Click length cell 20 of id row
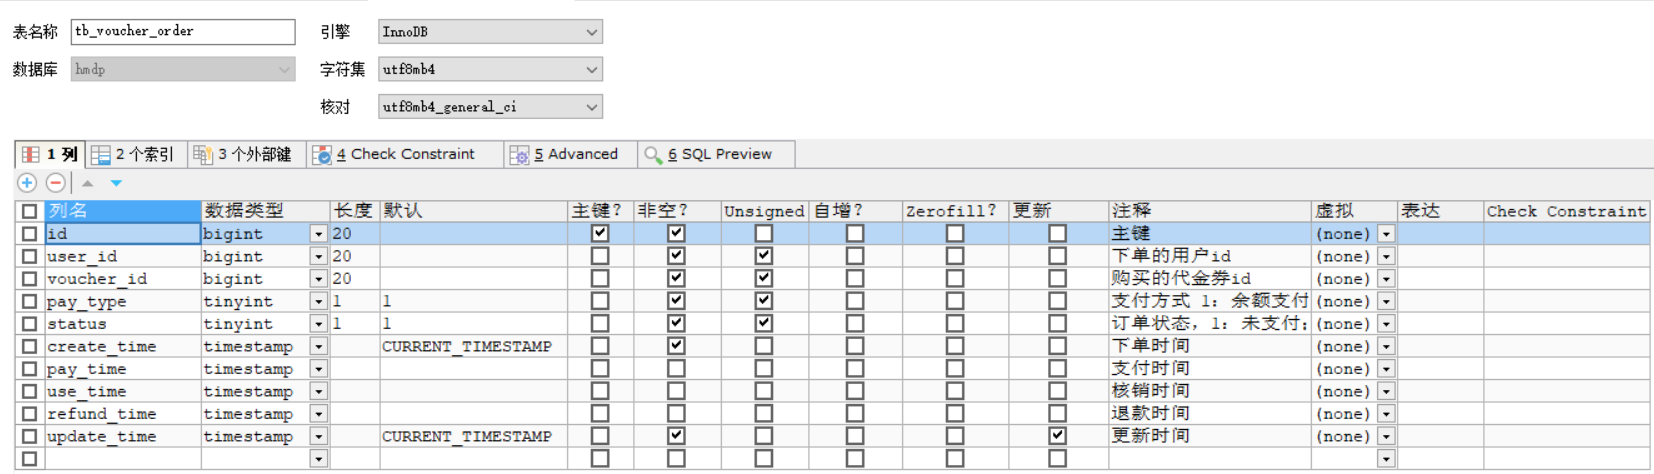1654x474 pixels. 355,234
